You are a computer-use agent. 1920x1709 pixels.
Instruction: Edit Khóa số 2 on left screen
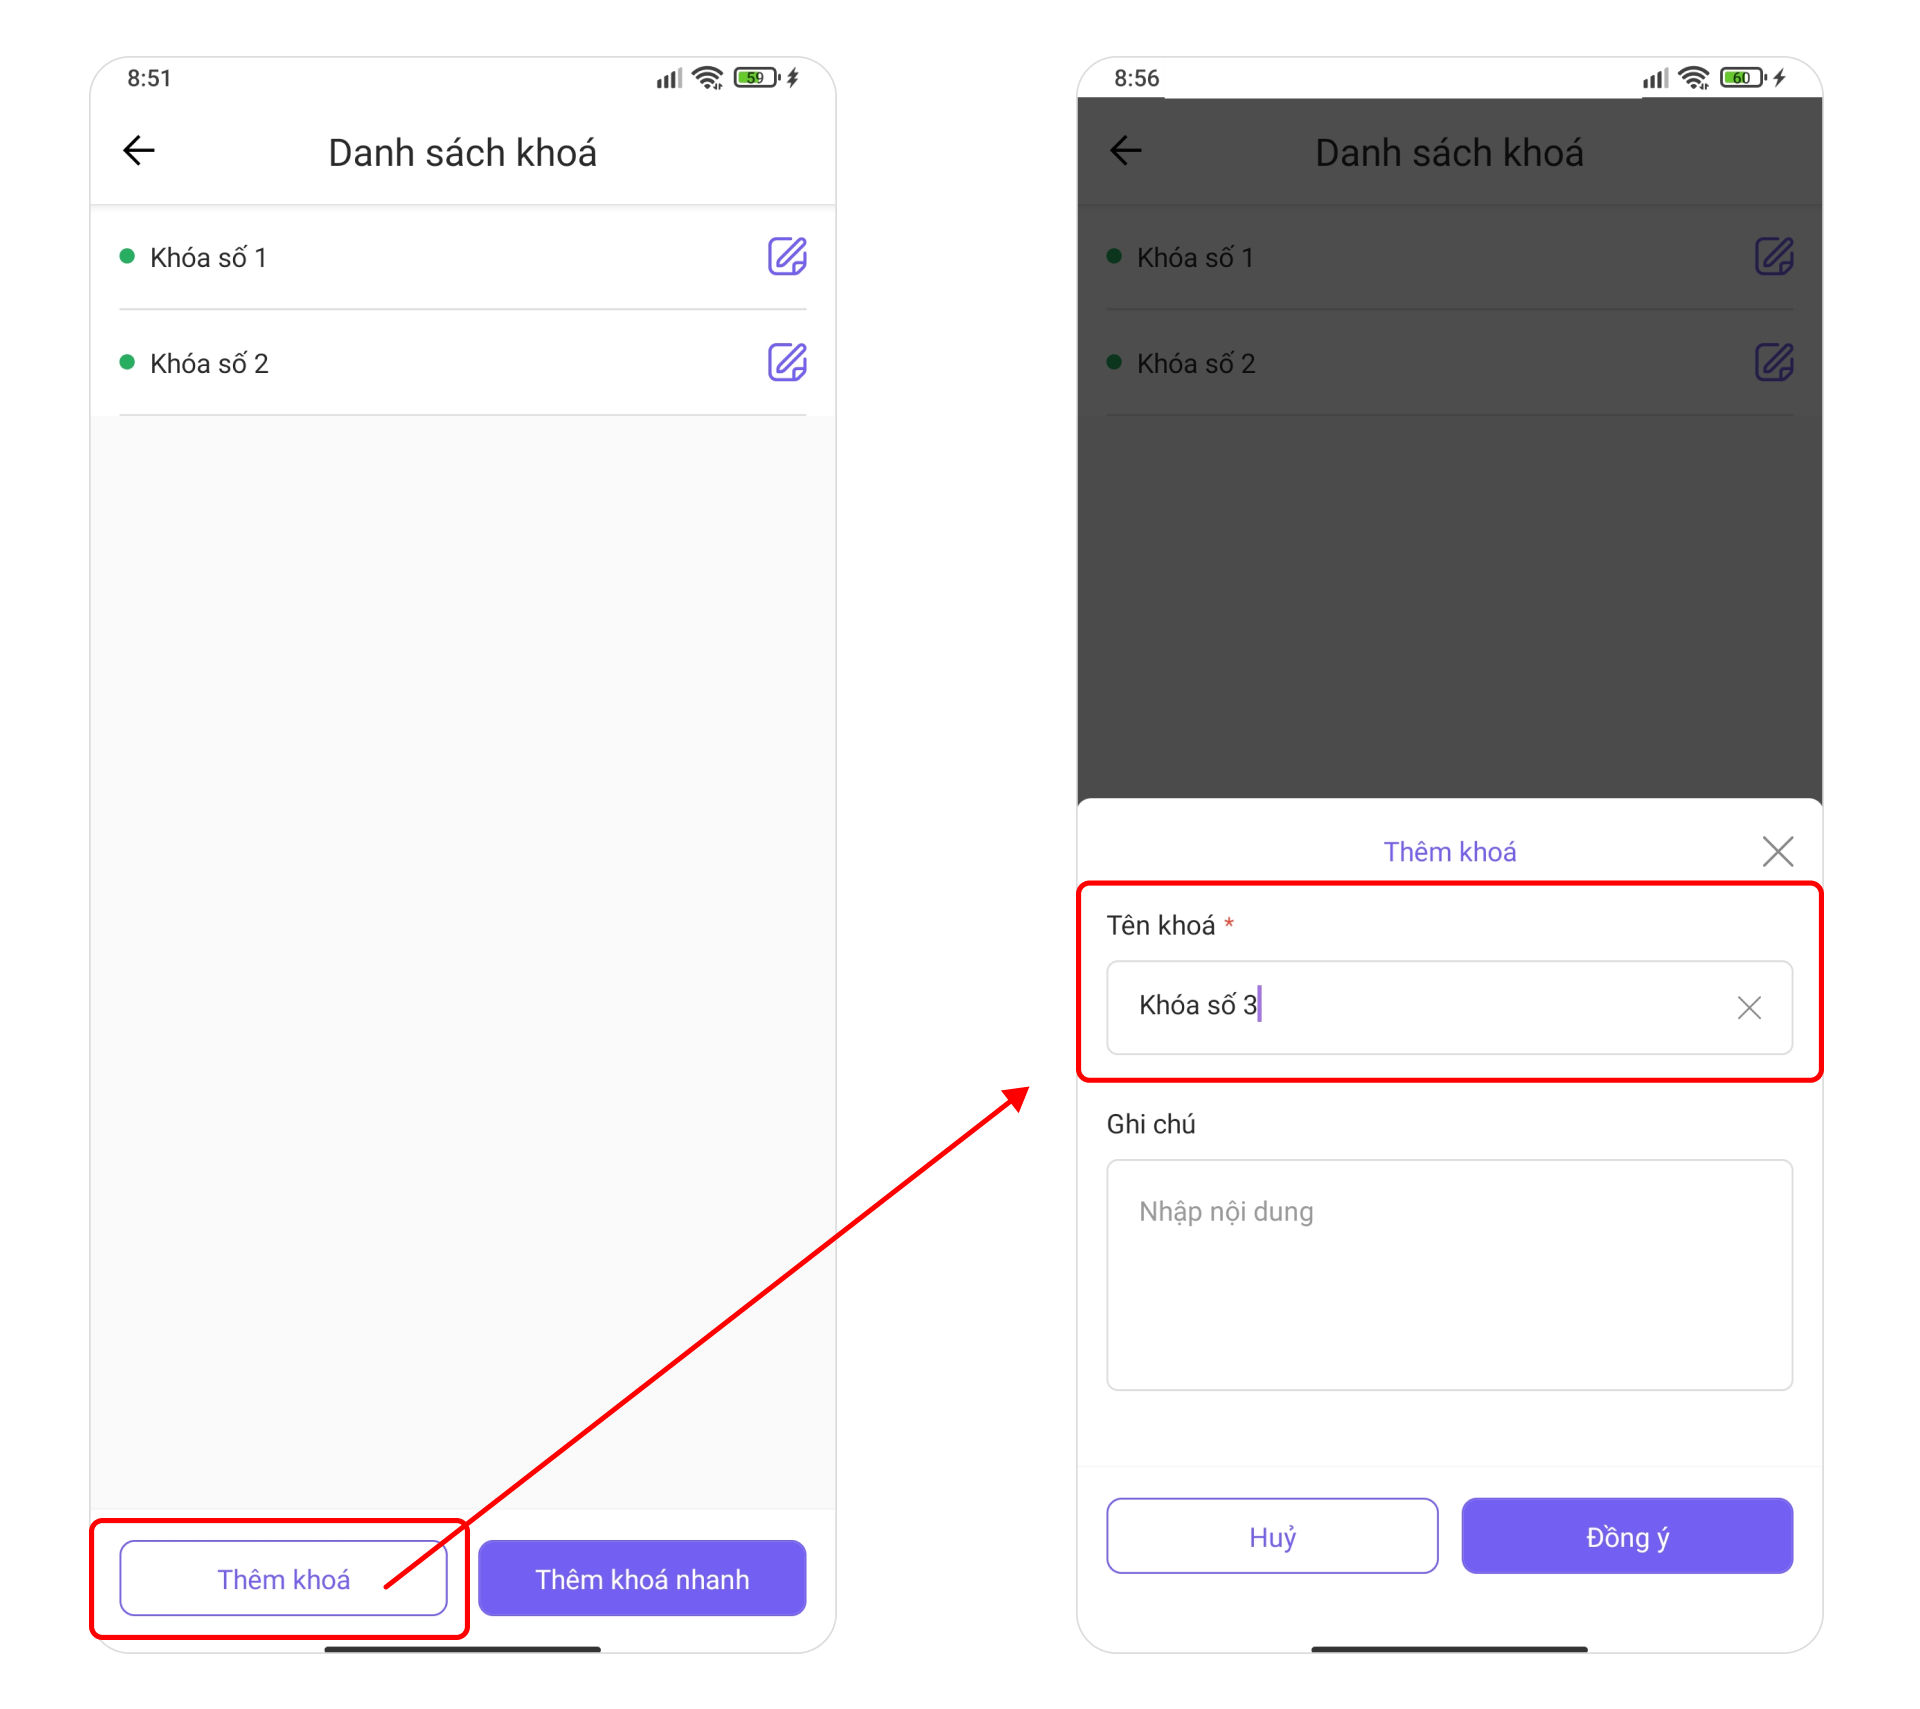click(787, 362)
